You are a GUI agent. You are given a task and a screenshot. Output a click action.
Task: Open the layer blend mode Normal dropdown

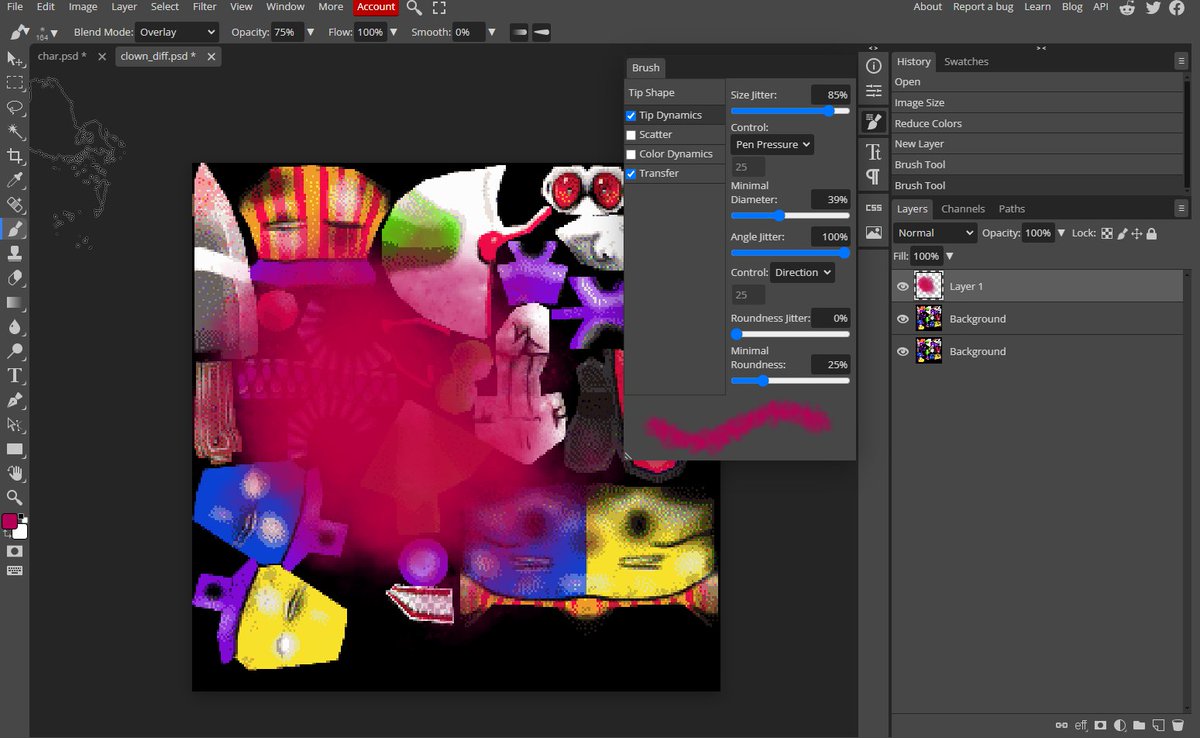(935, 233)
